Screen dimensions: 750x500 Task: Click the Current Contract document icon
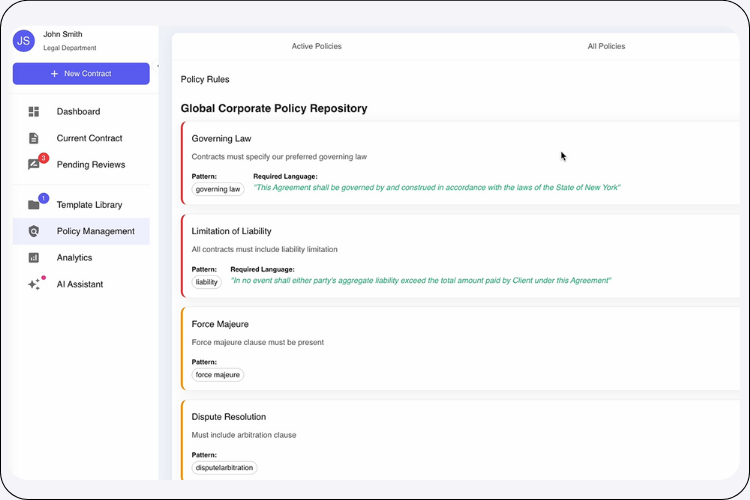pos(34,138)
